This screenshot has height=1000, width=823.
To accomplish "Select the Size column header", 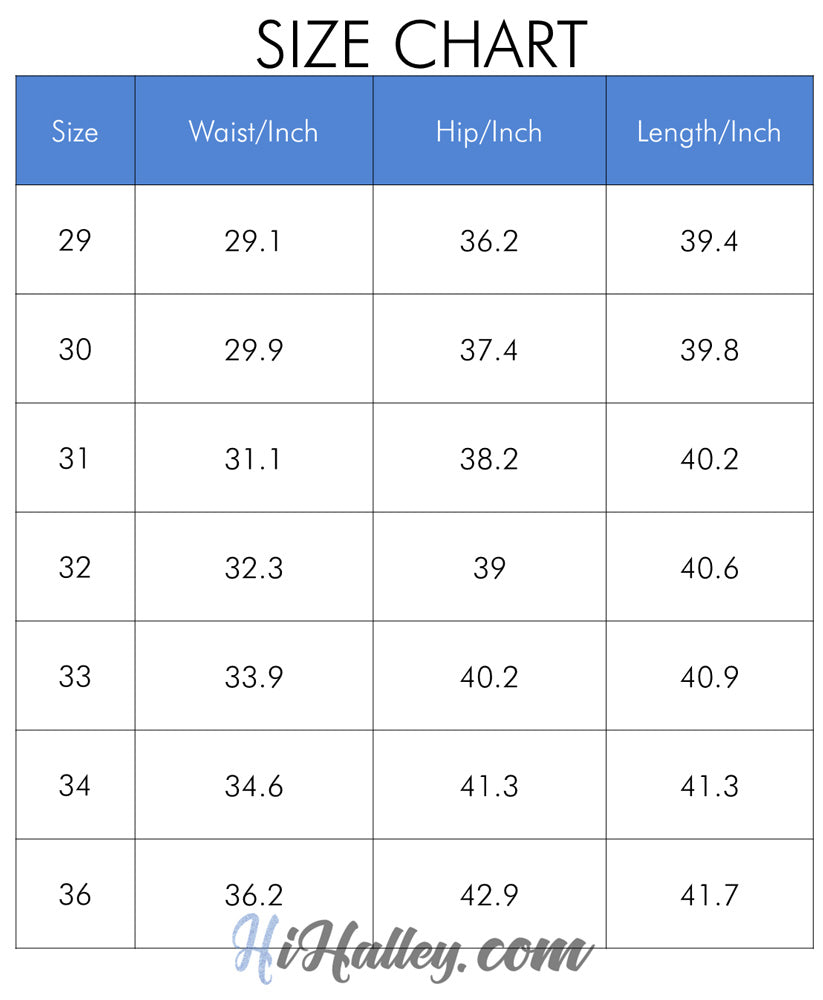I will [75, 131].
